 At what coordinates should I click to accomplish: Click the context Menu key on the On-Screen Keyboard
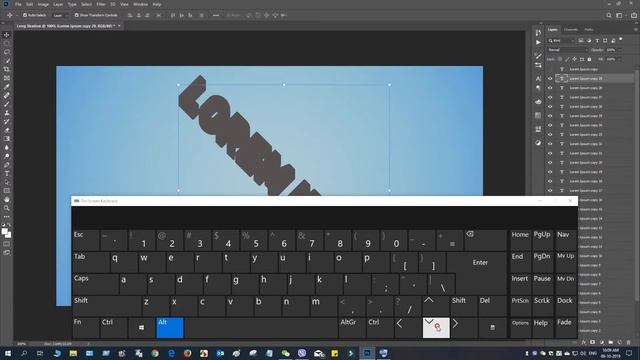[x=492, y=328]
